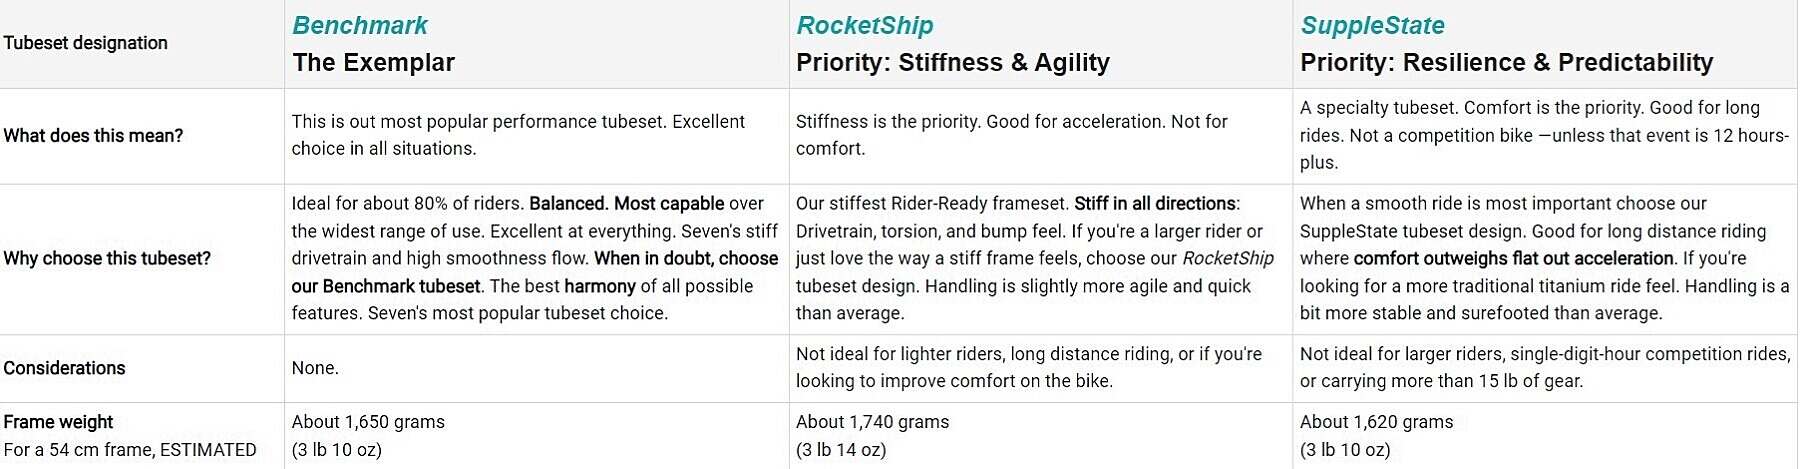The width and height of the screenshot is (1800, 469).
Task: Select "The Exemplar" subtitle text
Action: (x=373, y=62)
